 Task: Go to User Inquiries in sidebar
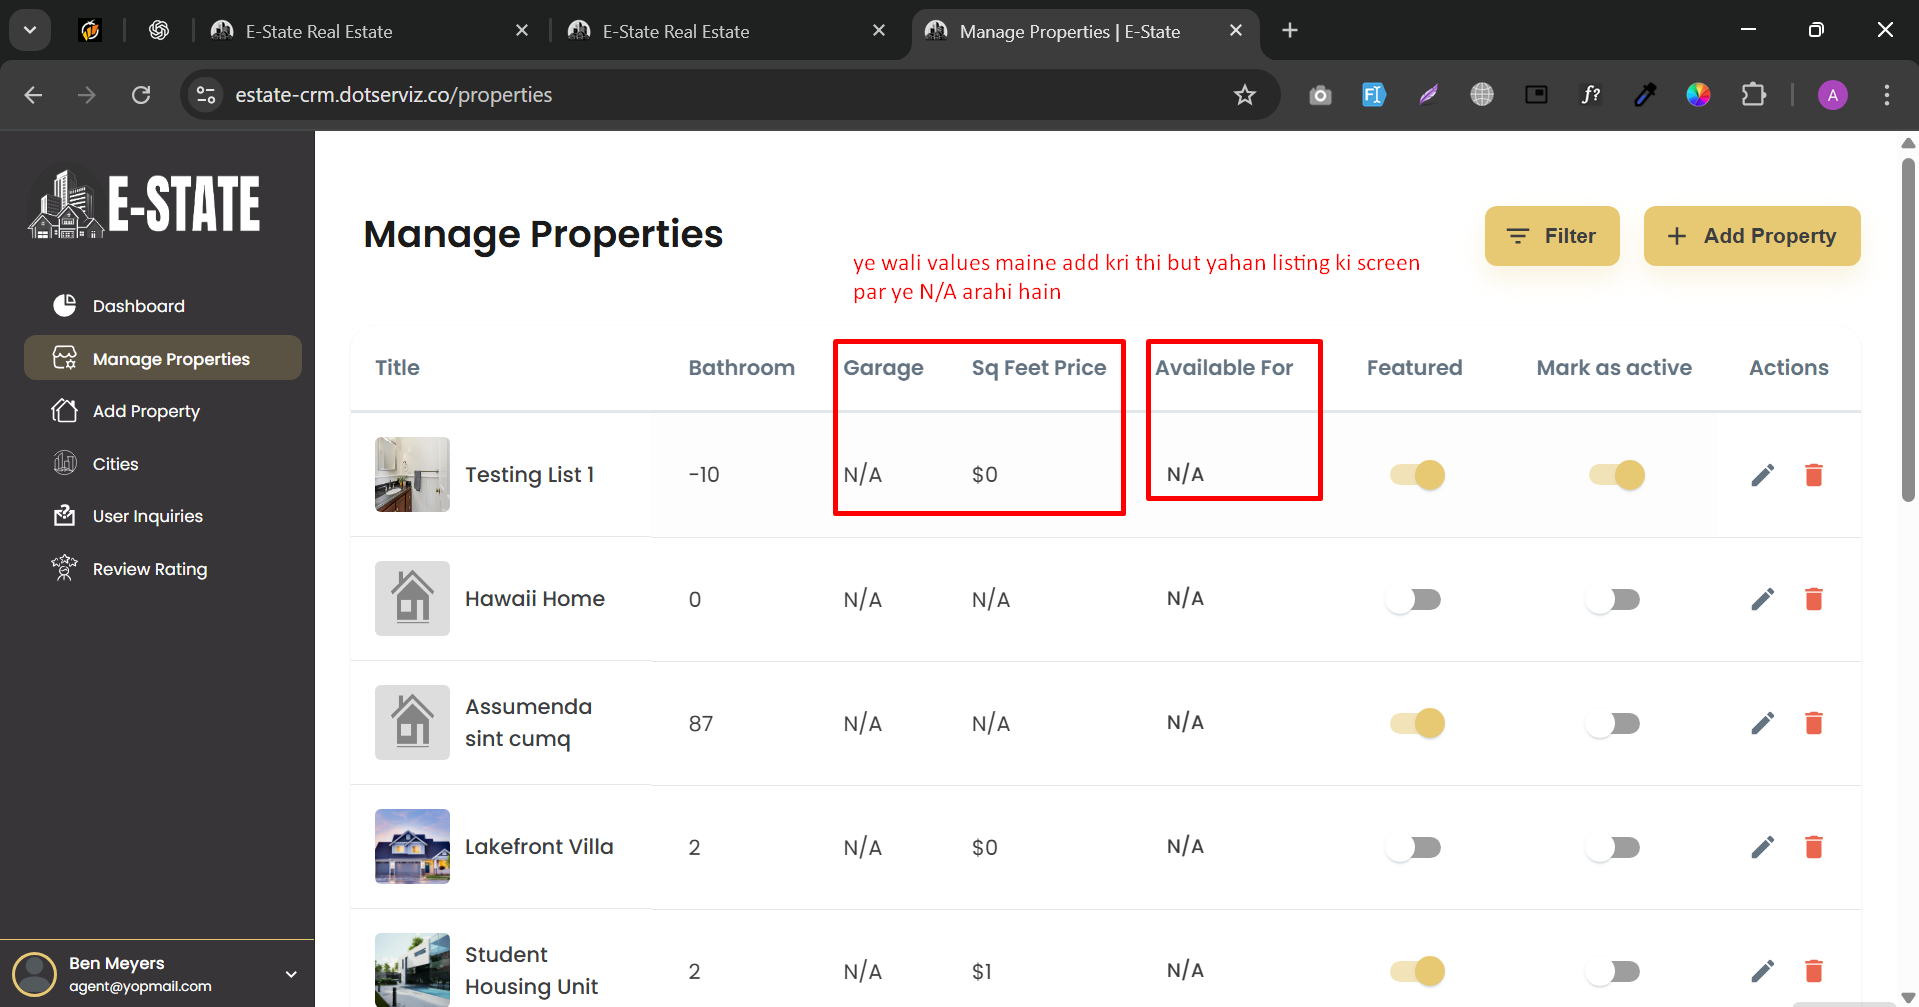[x=147, y=516]
